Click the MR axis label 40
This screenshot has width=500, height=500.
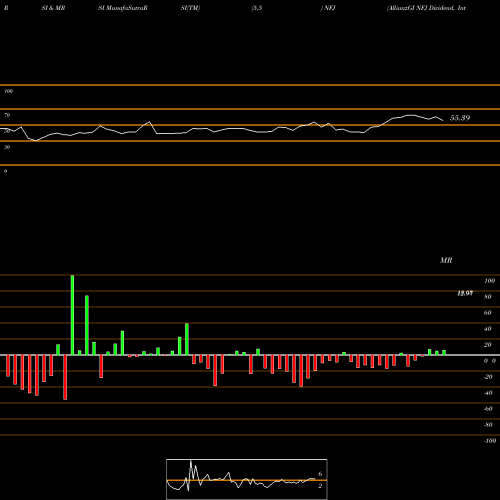pos(488,329)
